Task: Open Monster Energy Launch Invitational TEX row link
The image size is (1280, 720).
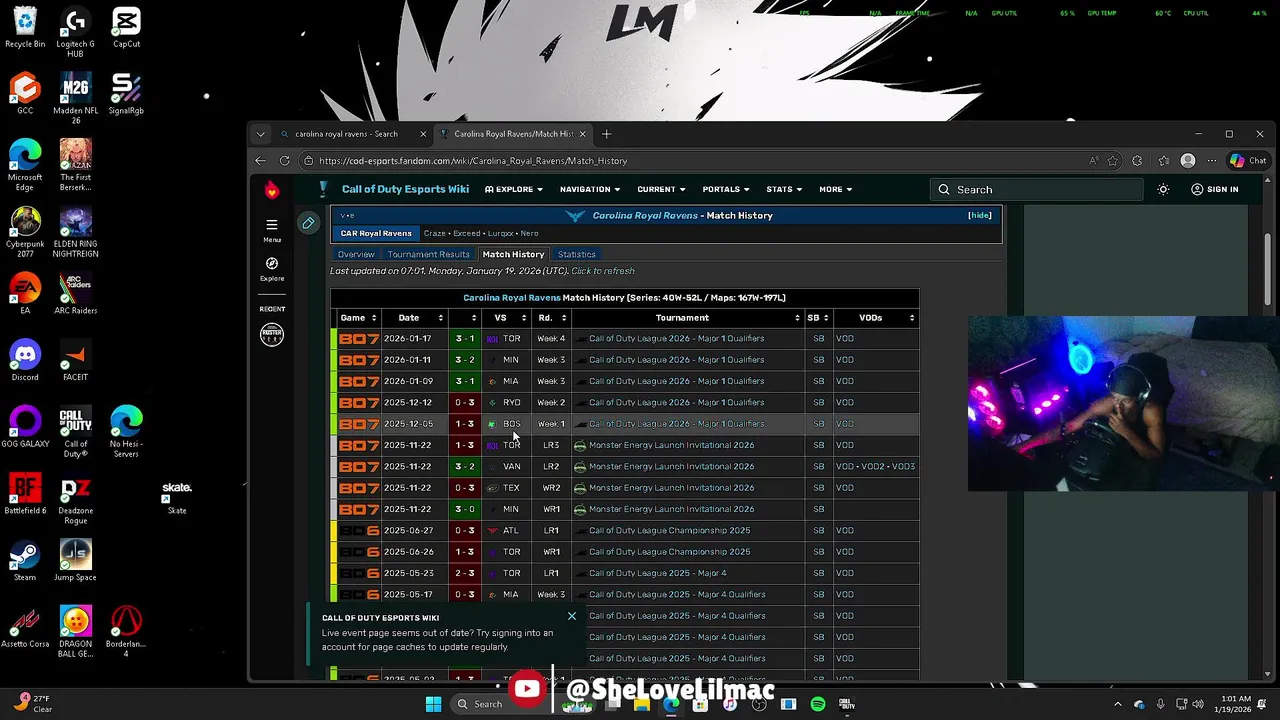Action: [x=671, y=488]
